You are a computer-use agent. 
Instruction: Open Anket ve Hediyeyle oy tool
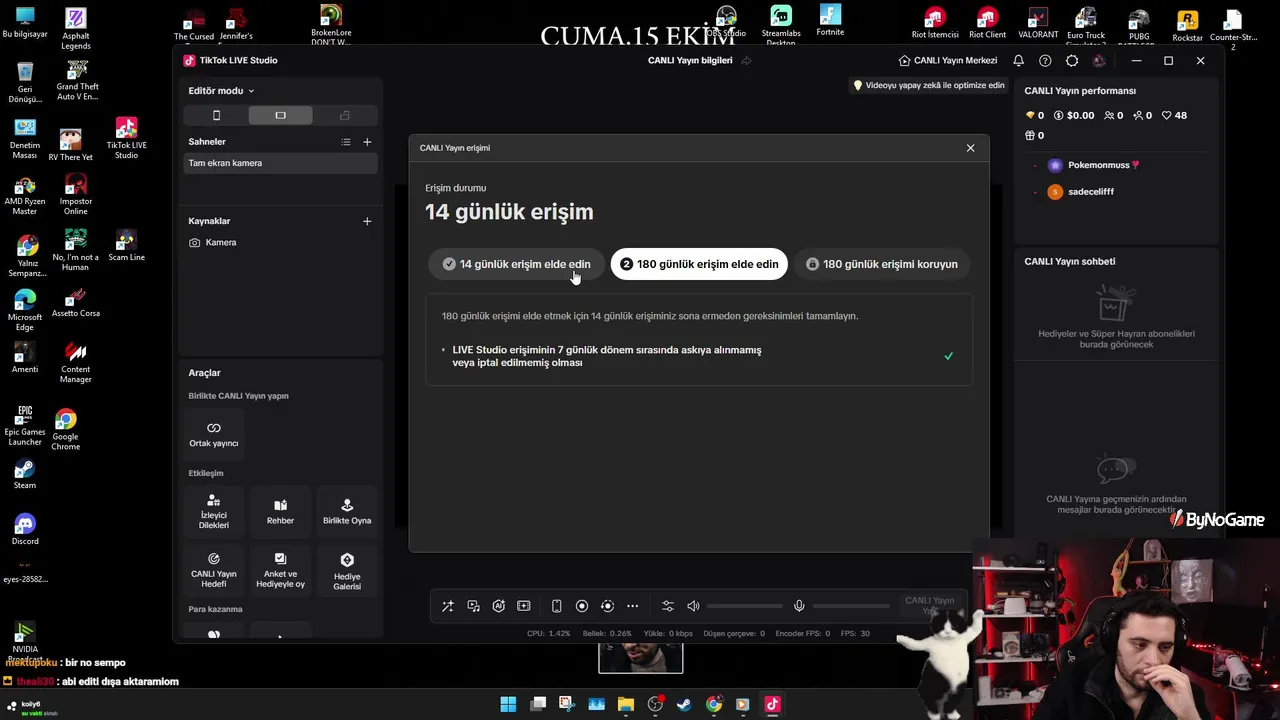coord(280,571)
